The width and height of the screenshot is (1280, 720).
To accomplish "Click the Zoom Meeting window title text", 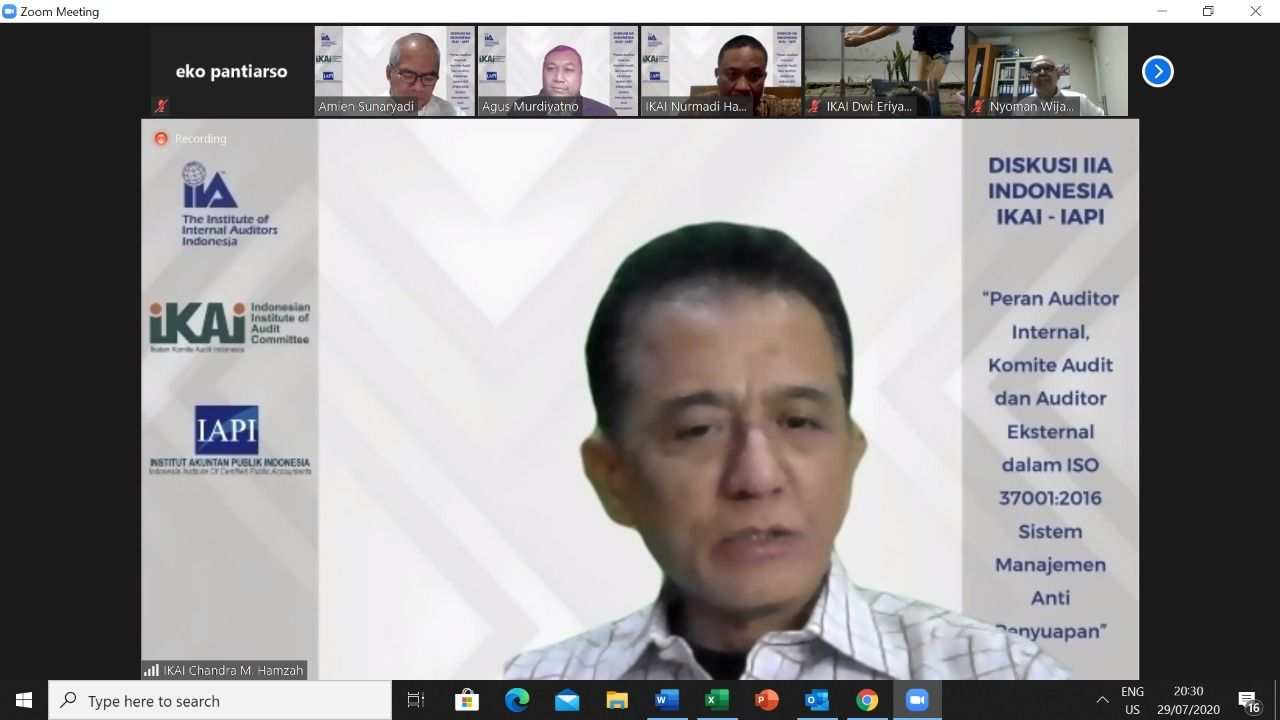I will 60,12.
